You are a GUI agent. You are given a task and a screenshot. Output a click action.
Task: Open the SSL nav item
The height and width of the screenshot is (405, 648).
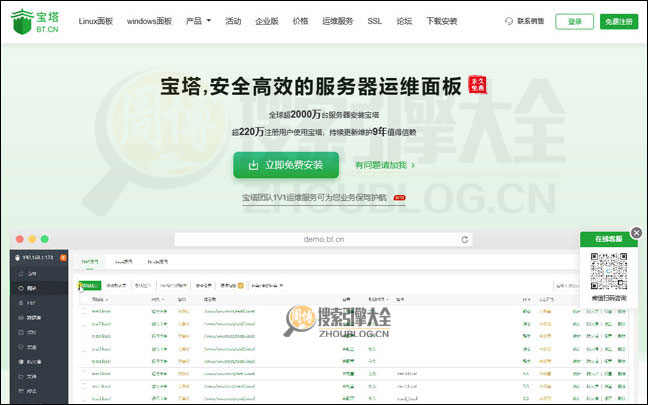coord(374,21)
